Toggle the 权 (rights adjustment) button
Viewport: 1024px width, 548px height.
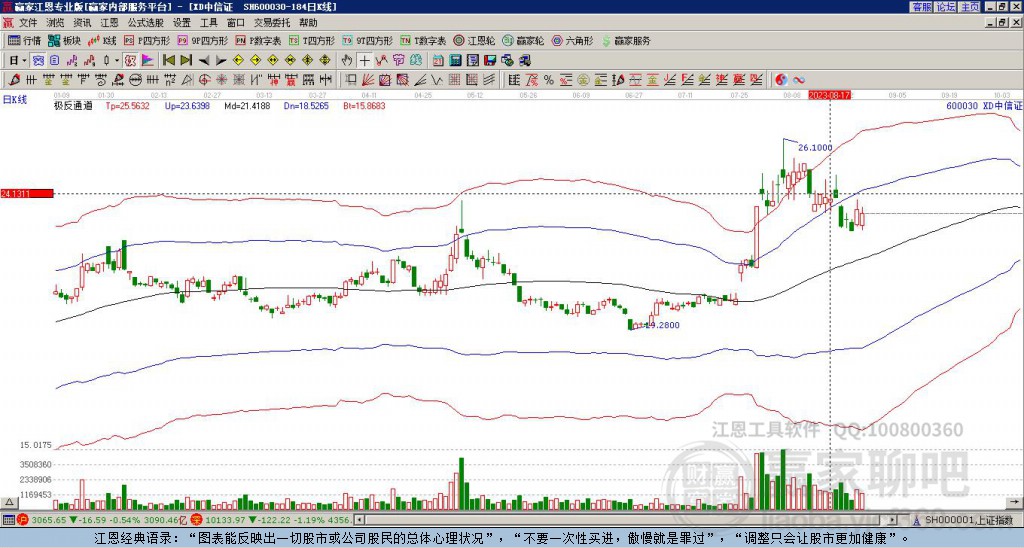point(130,61)
